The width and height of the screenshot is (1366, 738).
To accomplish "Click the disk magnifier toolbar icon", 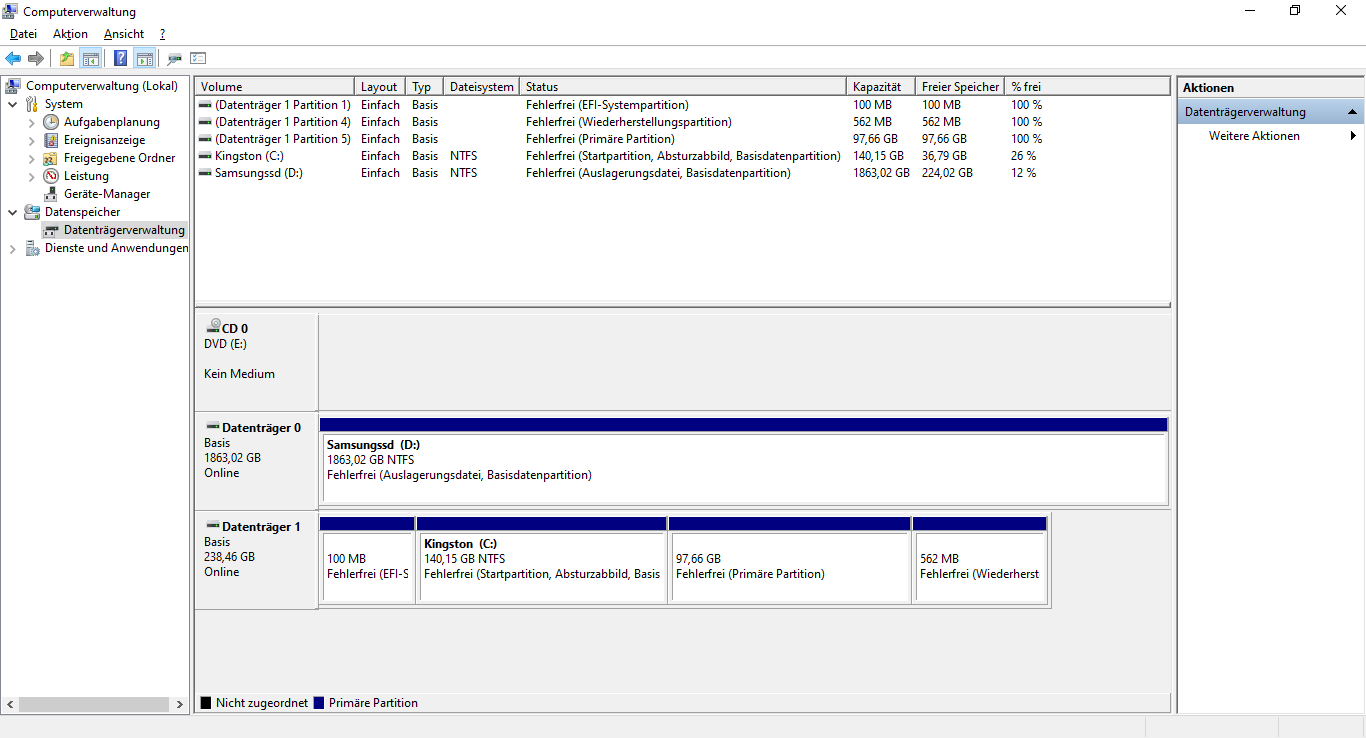I will 175,59.
